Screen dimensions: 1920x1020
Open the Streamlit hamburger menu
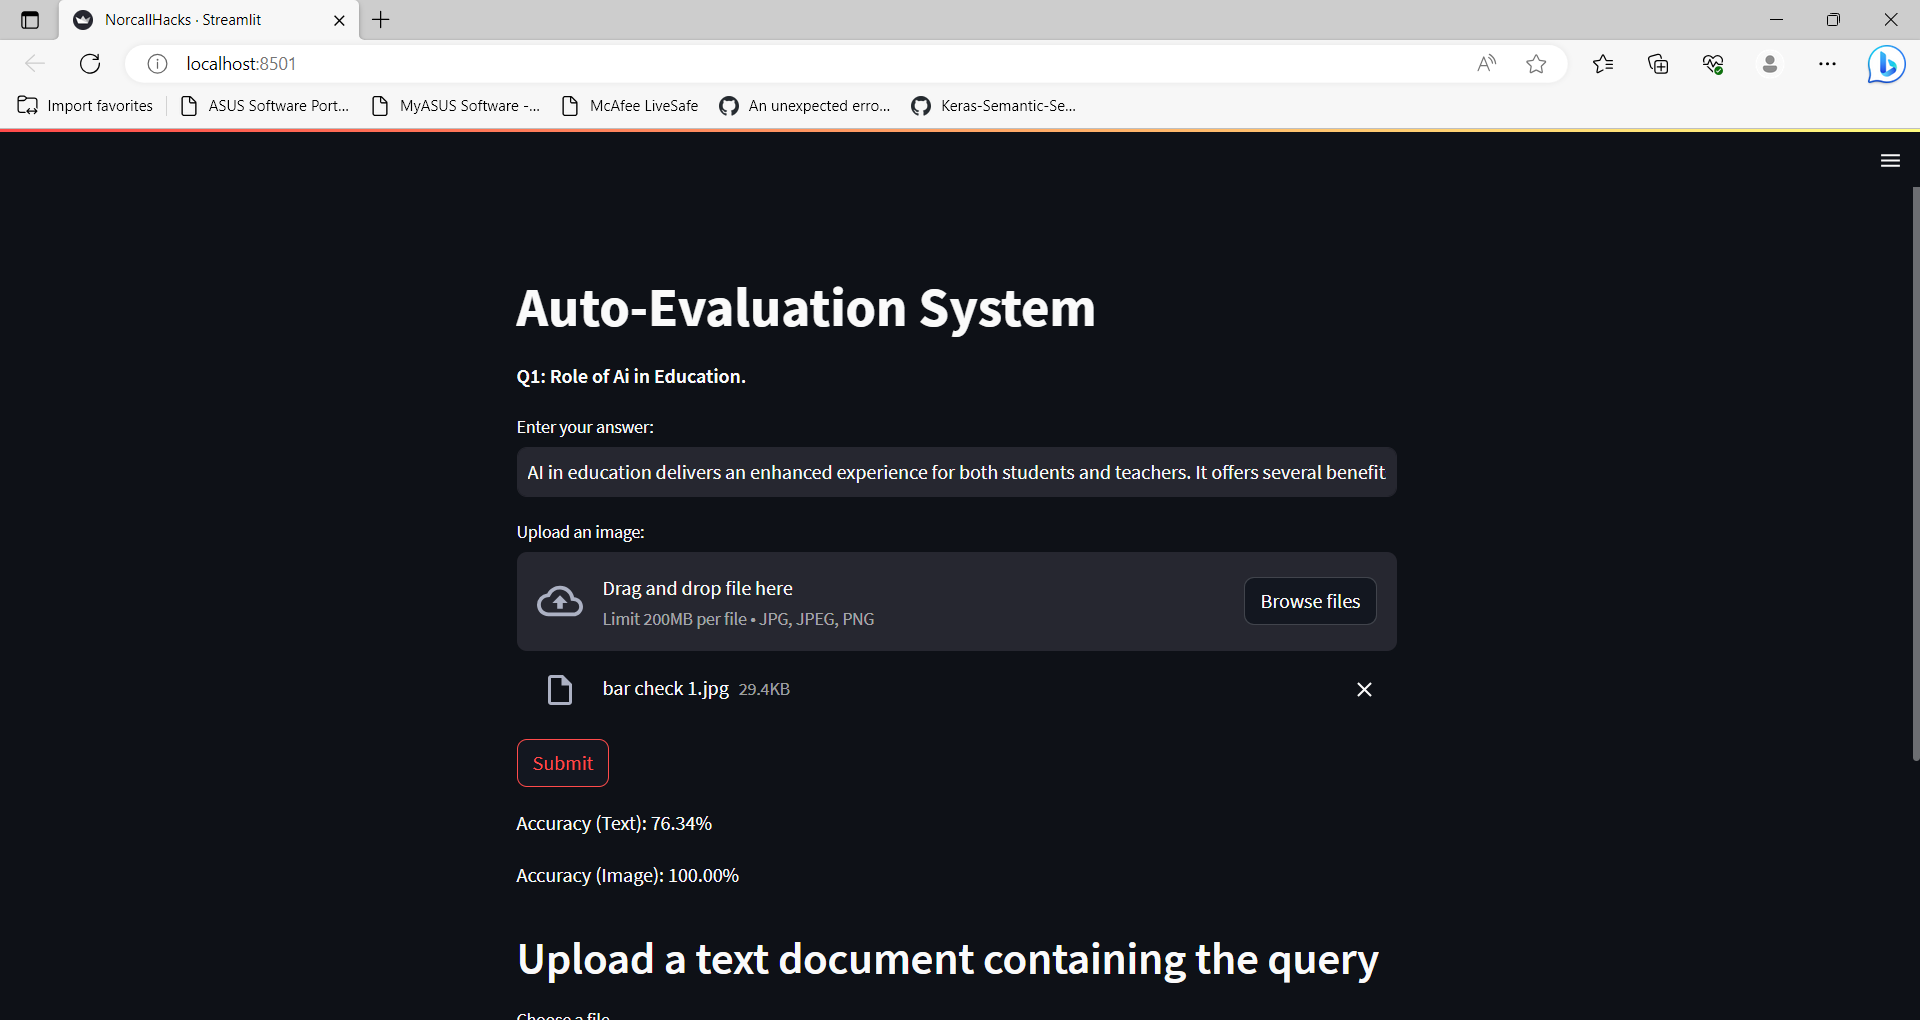[x=1890, y=160]
